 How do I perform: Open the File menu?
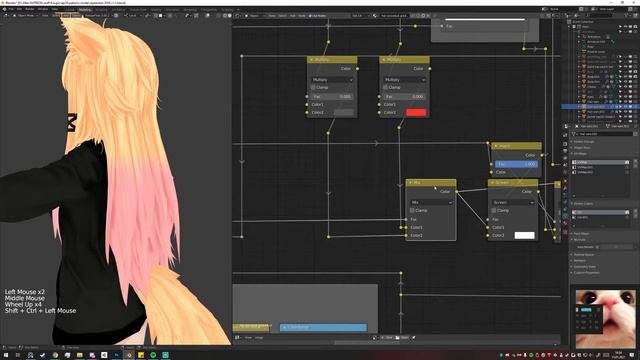tap(11, 9)
